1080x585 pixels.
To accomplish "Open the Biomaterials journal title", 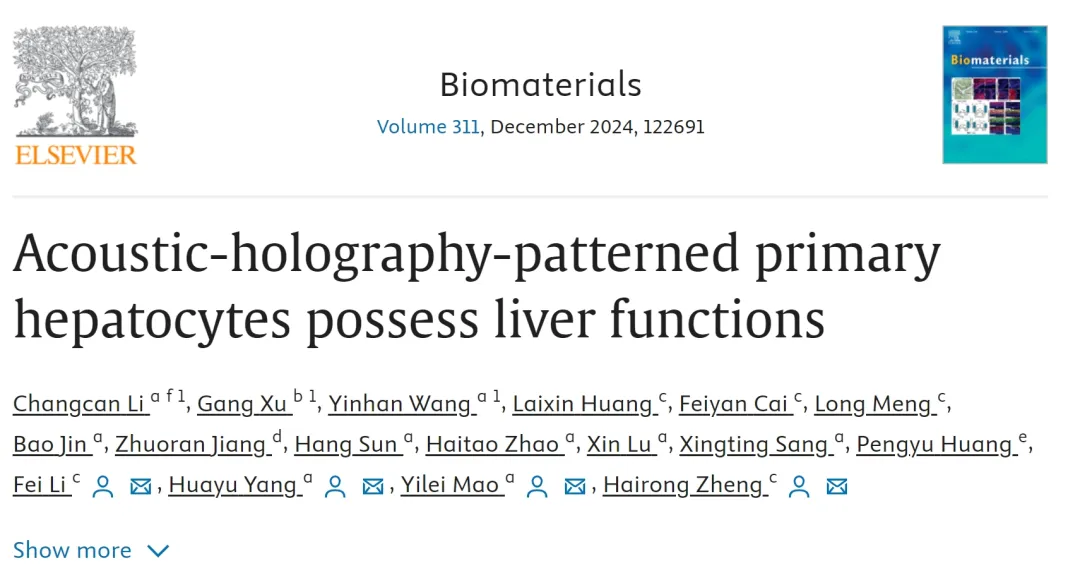I will coord(540,85).
